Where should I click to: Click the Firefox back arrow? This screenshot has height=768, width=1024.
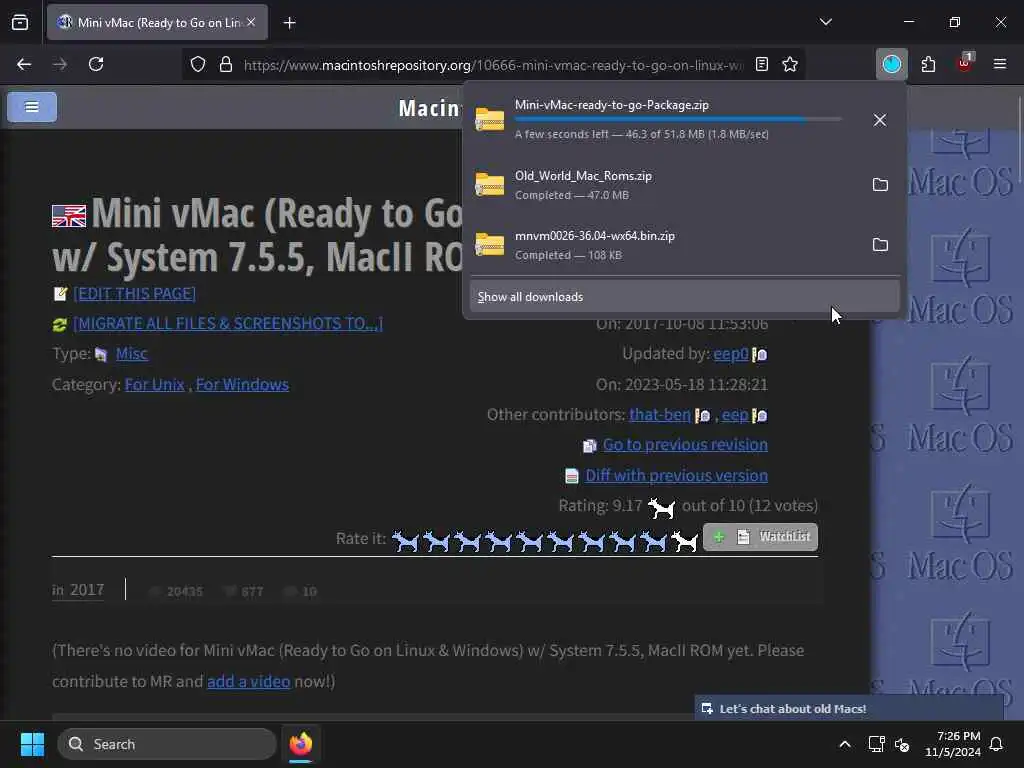click(24, 64)
